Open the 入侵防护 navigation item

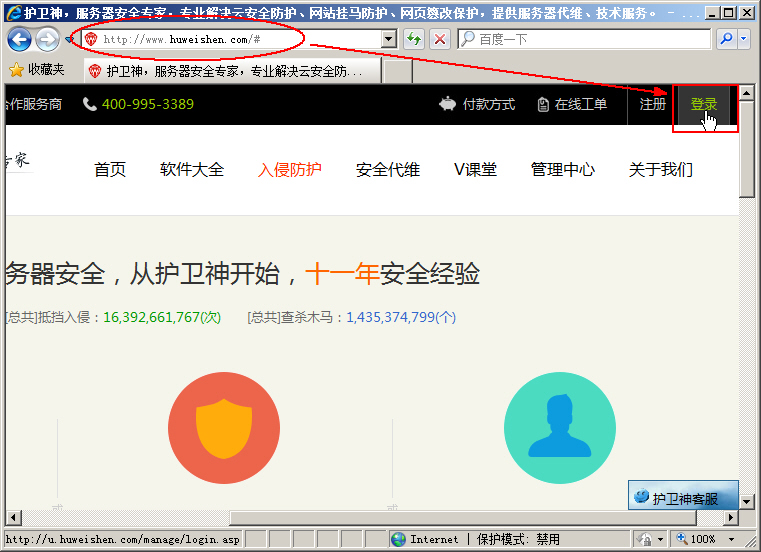click(x=290, y=169)
